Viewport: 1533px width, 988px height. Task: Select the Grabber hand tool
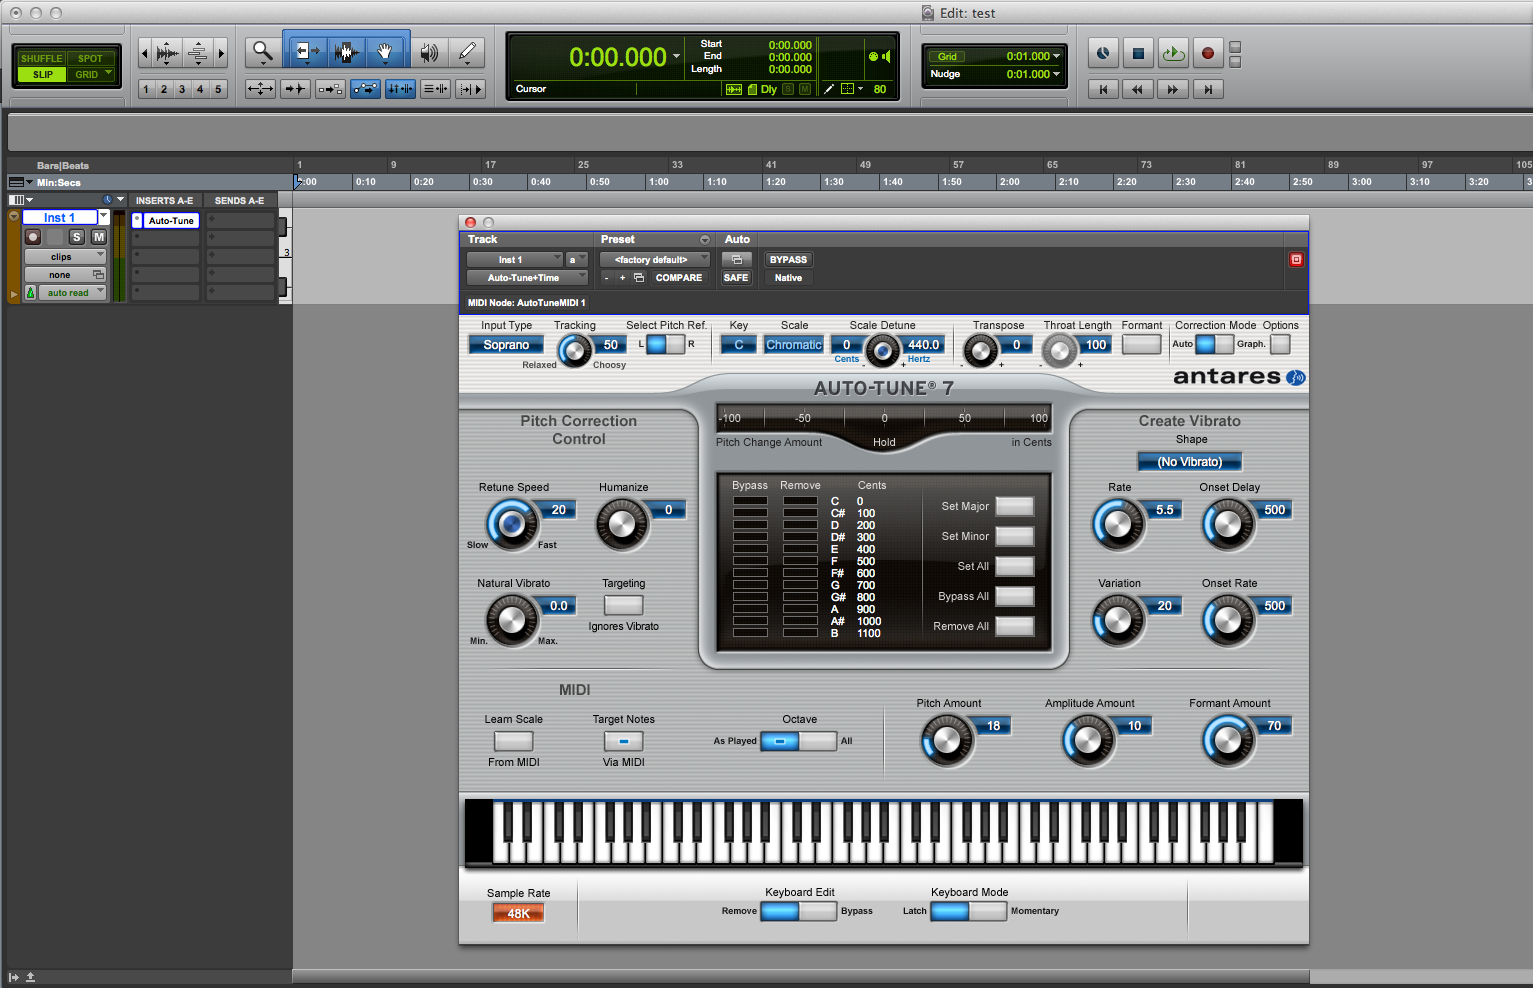tap(384, 52)
